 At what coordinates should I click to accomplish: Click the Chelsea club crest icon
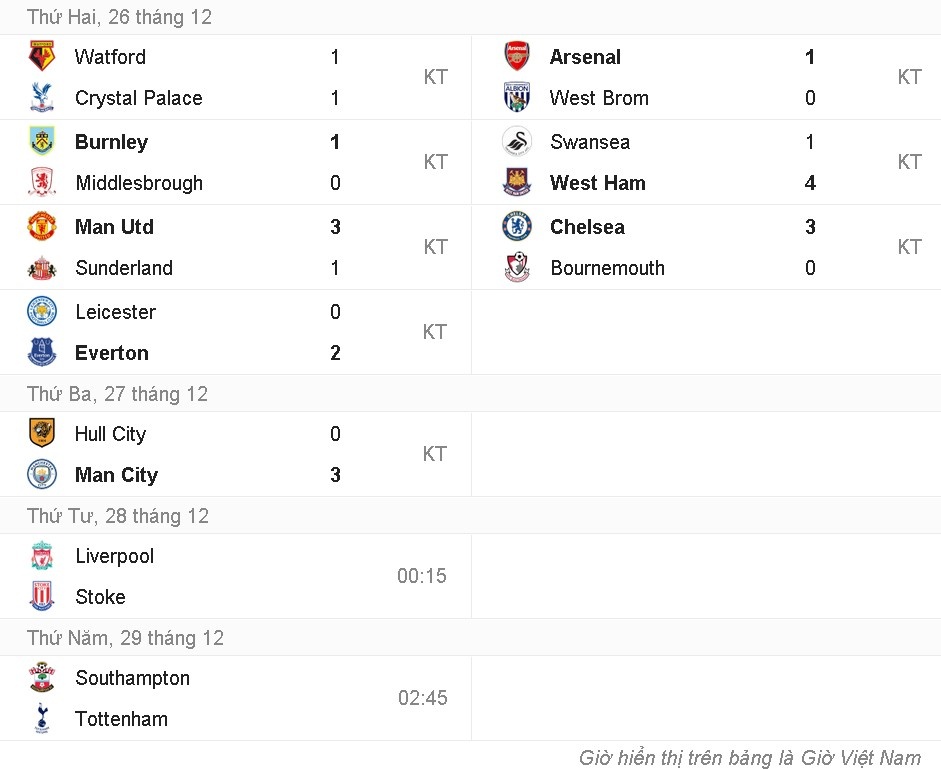517,227
